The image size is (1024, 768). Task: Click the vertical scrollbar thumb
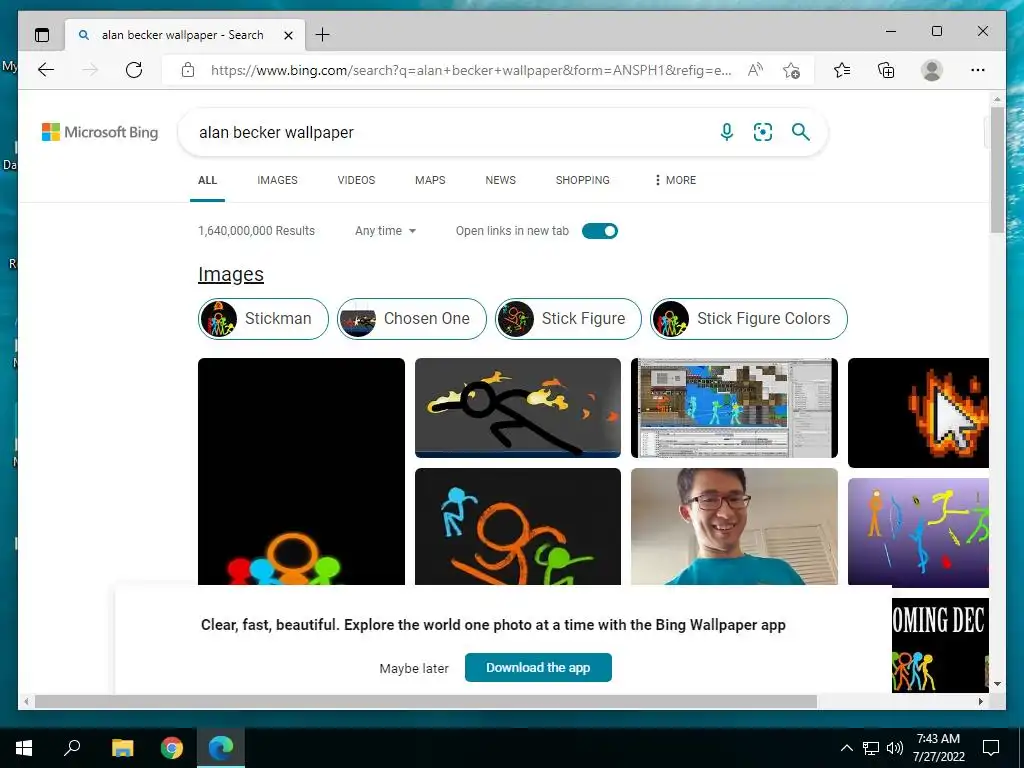click(997, 170)
